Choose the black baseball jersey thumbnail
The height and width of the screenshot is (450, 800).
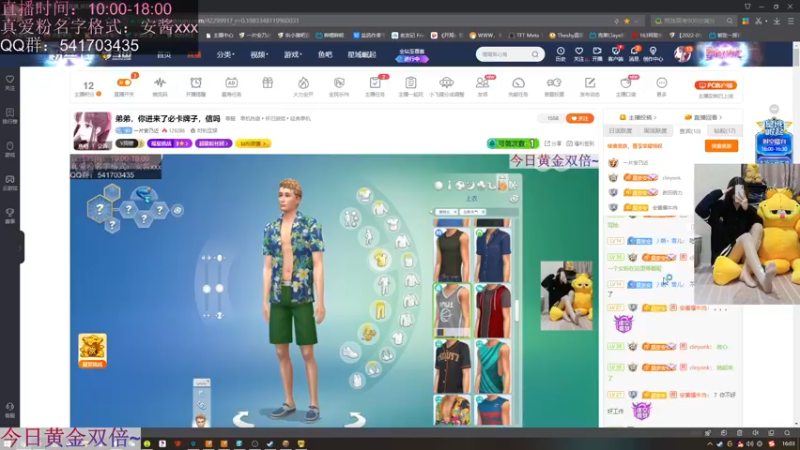(452, 366)
